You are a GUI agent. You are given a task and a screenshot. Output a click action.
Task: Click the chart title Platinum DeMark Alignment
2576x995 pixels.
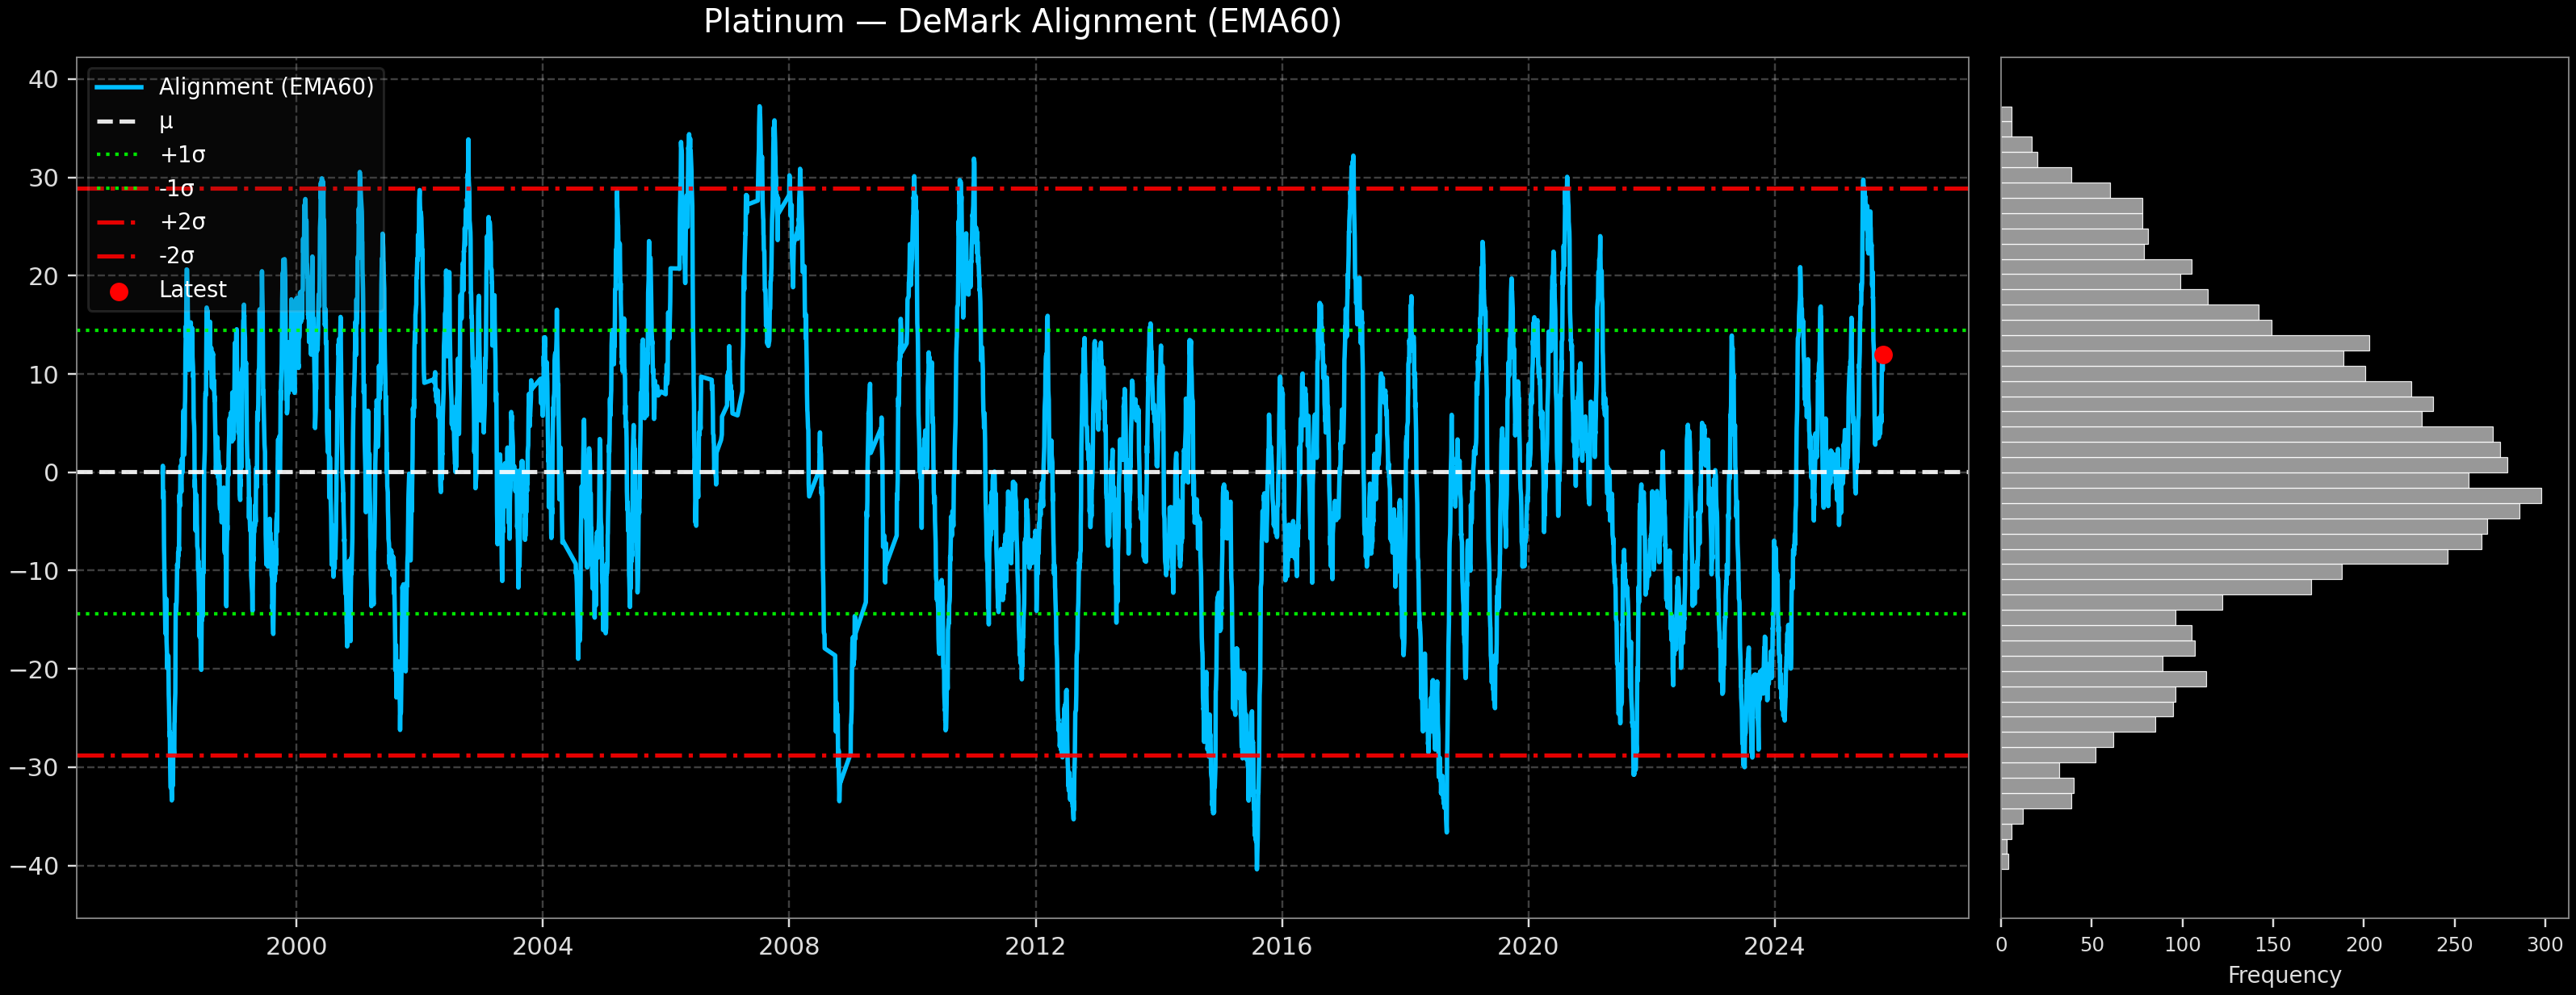pyautogui.click(x=1022, y=22)
